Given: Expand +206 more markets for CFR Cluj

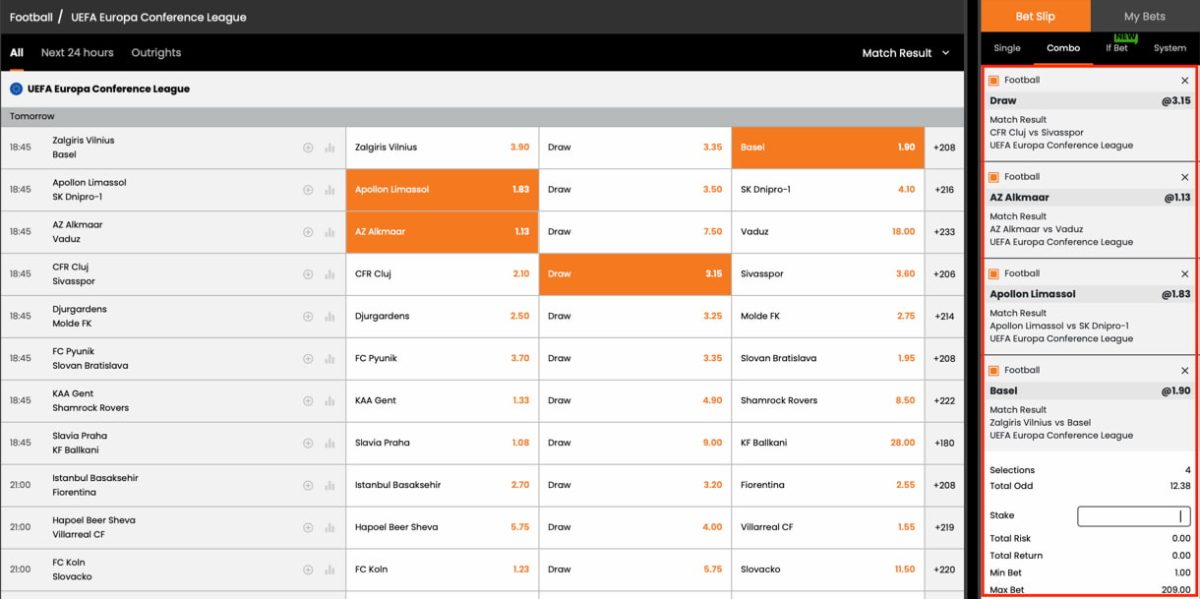Looking at the screenshot, I should (x=944, y=274).
